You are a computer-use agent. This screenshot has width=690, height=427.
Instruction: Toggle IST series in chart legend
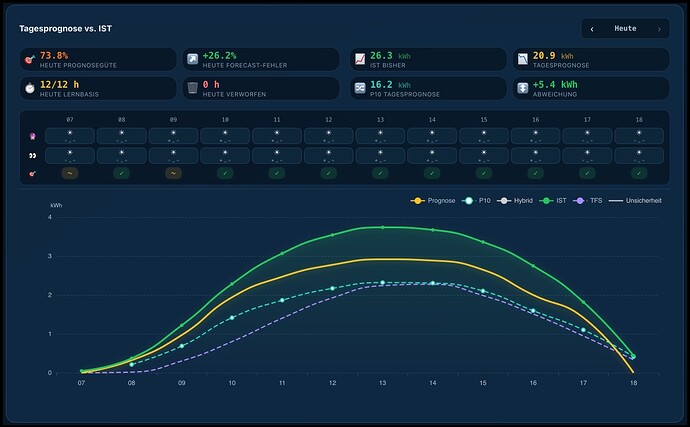coord(553,201)
